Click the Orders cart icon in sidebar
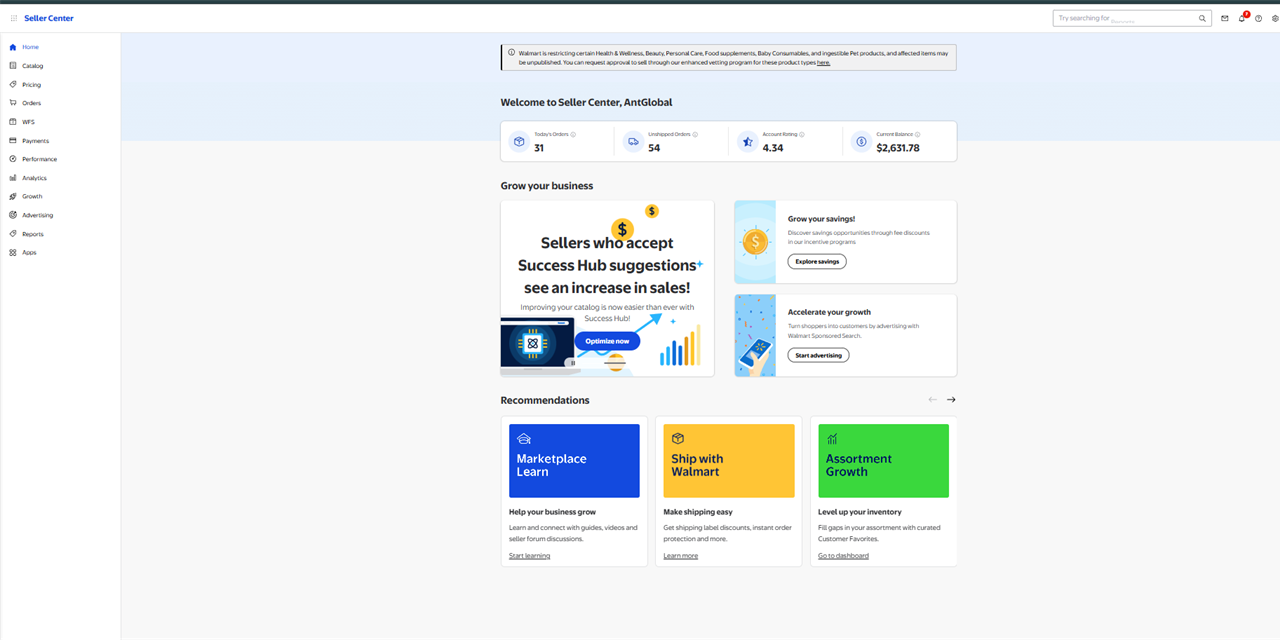The width and height of the screenshot is (1280, 640). pyautogui.click(x=13, y=103)
